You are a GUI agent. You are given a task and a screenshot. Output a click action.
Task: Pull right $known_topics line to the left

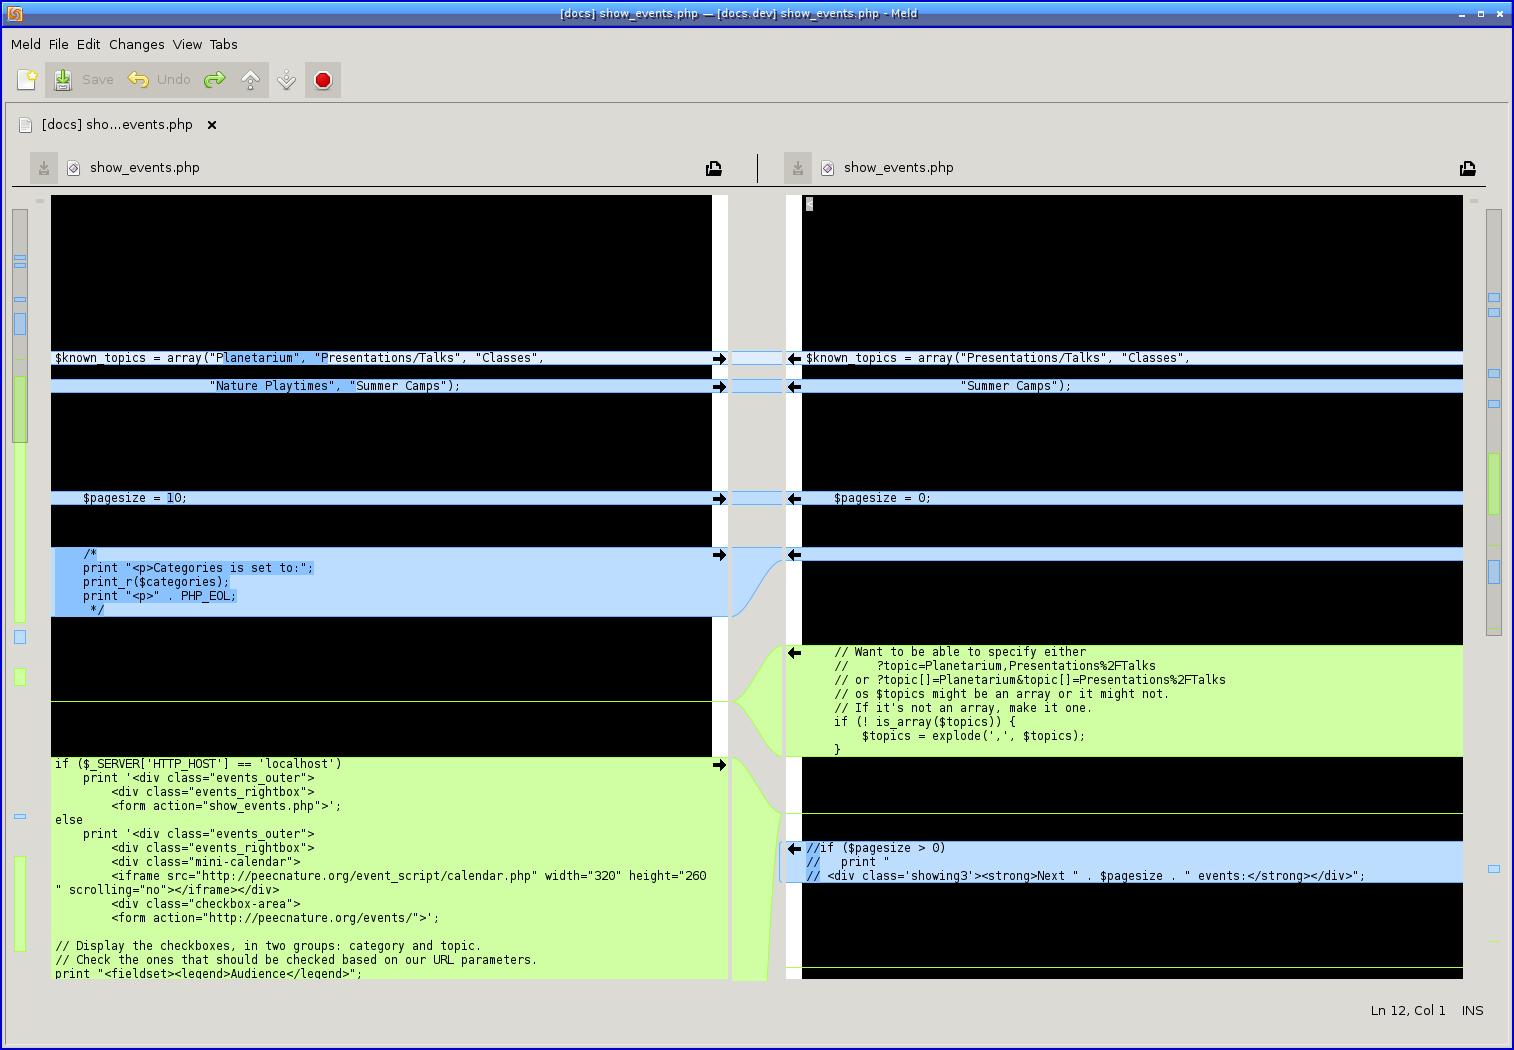(x=794, y=358)
